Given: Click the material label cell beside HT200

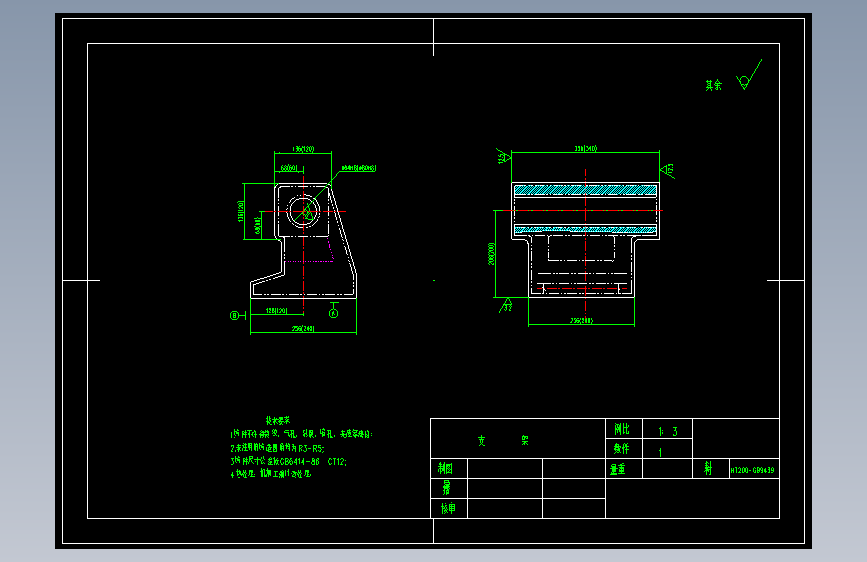Looking at the screenshot, I should click(711, 469).
